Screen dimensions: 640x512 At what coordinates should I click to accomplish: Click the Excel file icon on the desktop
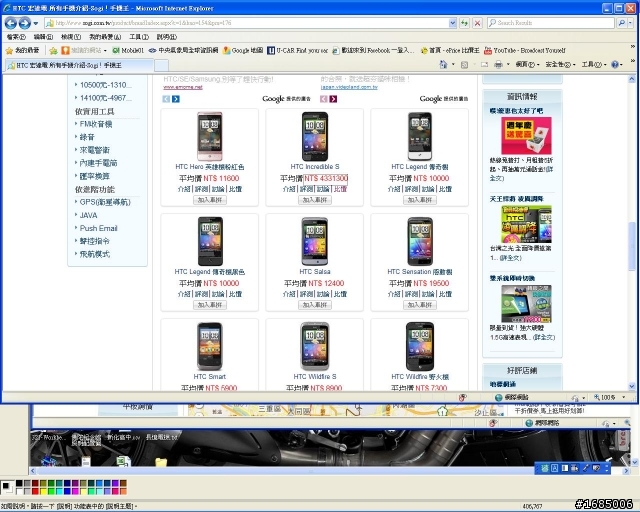click(x=122, y=461)
